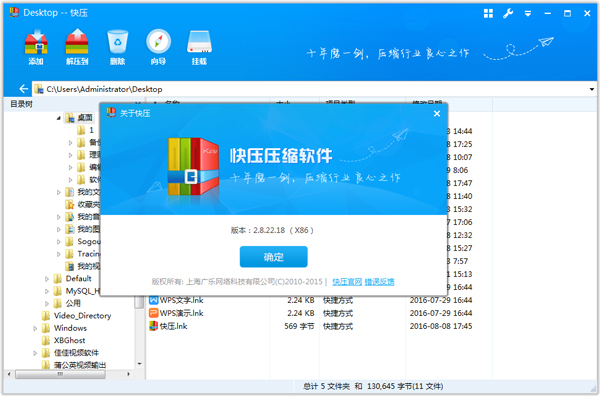The width and height of the screenshot is (600, 396).
Task: Click the 公用 folder icon
Action: tap(58, 303)
